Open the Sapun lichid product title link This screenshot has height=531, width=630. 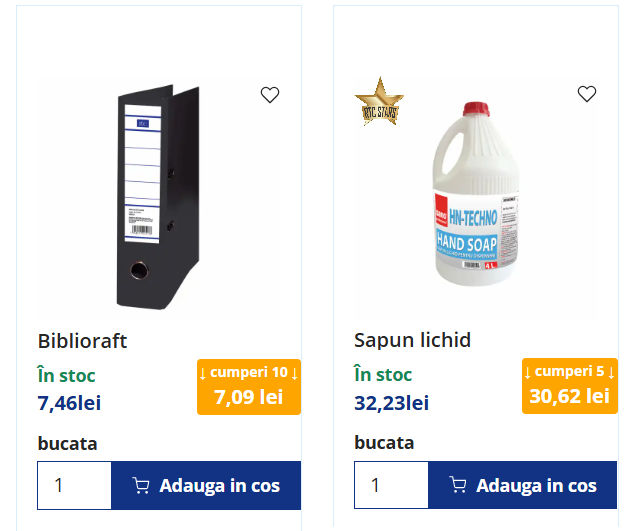click(412, 341)
